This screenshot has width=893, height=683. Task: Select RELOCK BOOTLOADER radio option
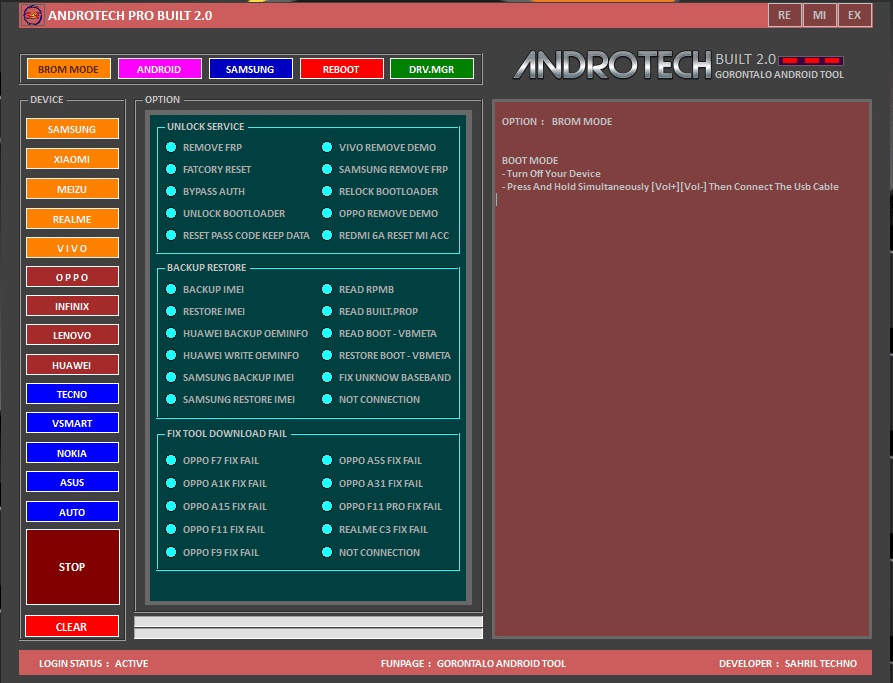(380, 191)
